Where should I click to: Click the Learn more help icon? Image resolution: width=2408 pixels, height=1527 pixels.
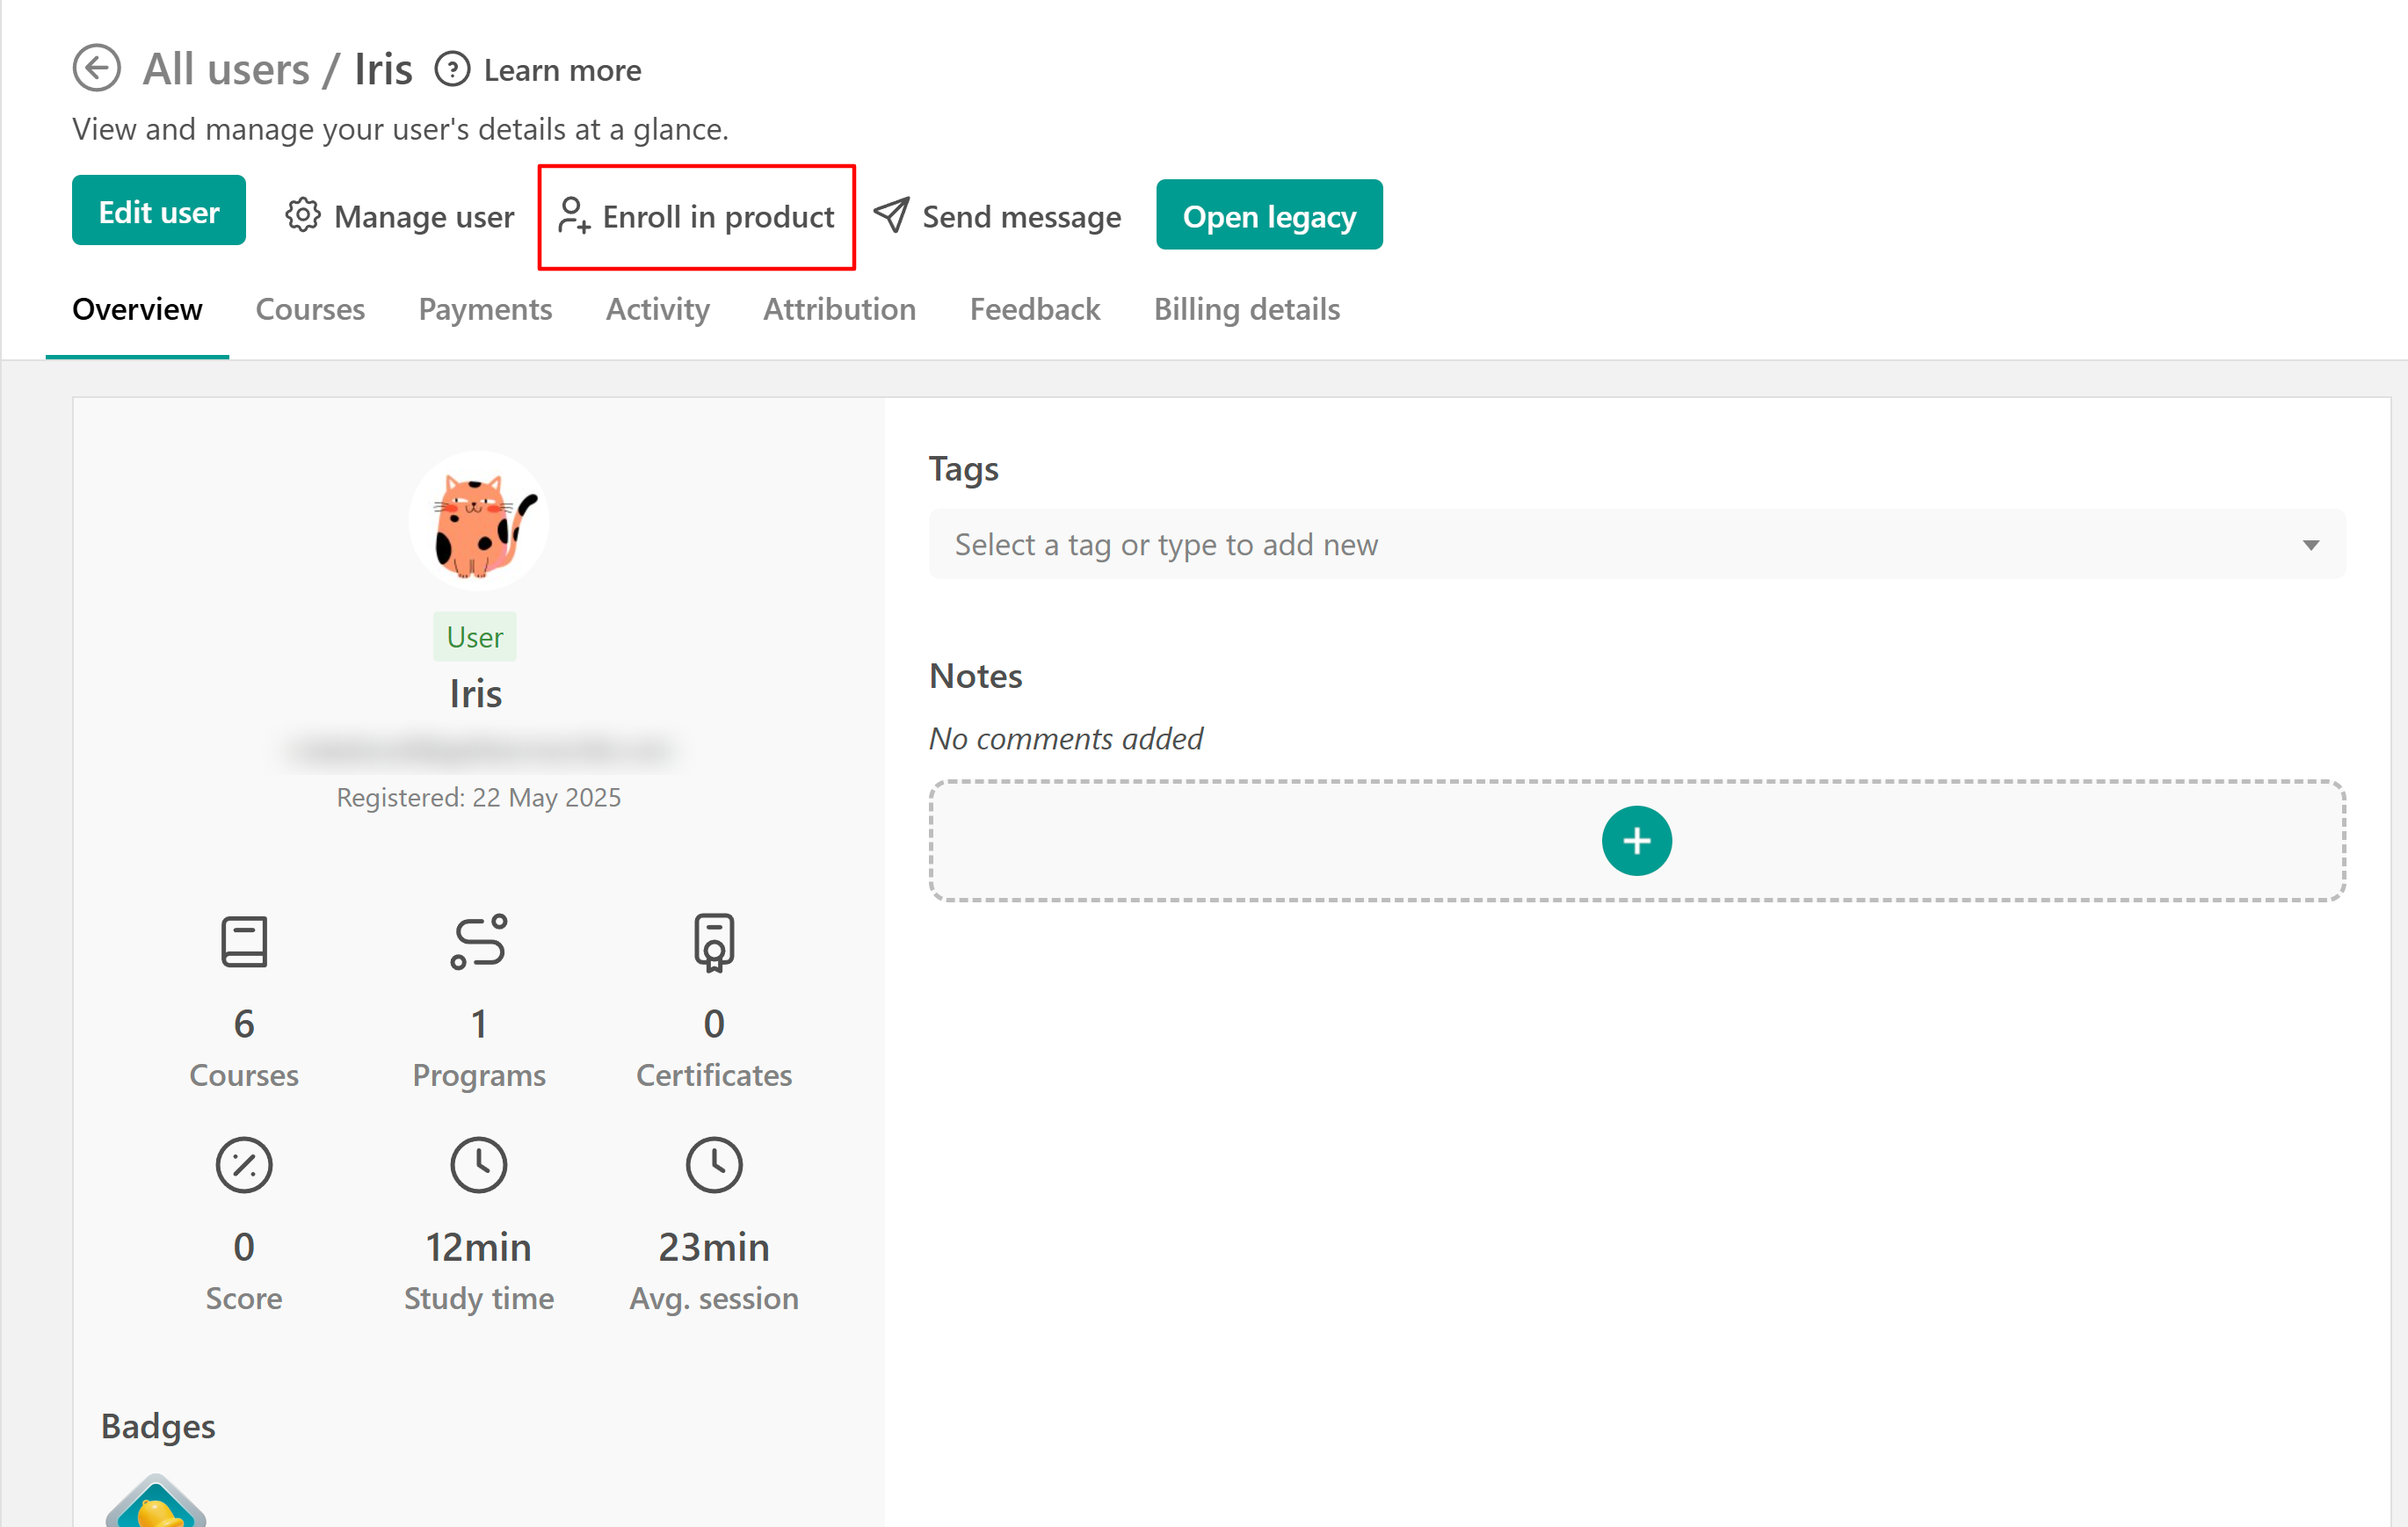tap(452, 70)
